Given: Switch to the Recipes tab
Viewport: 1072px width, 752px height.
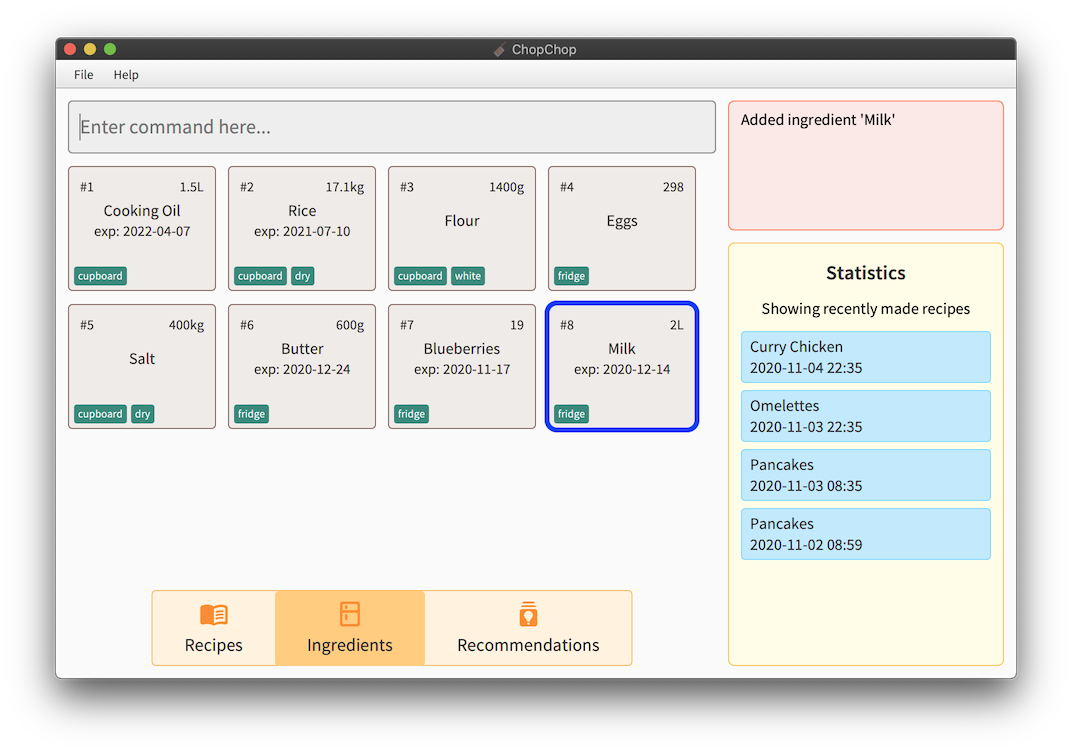Looking at the screenshot, I should [213, 628].
